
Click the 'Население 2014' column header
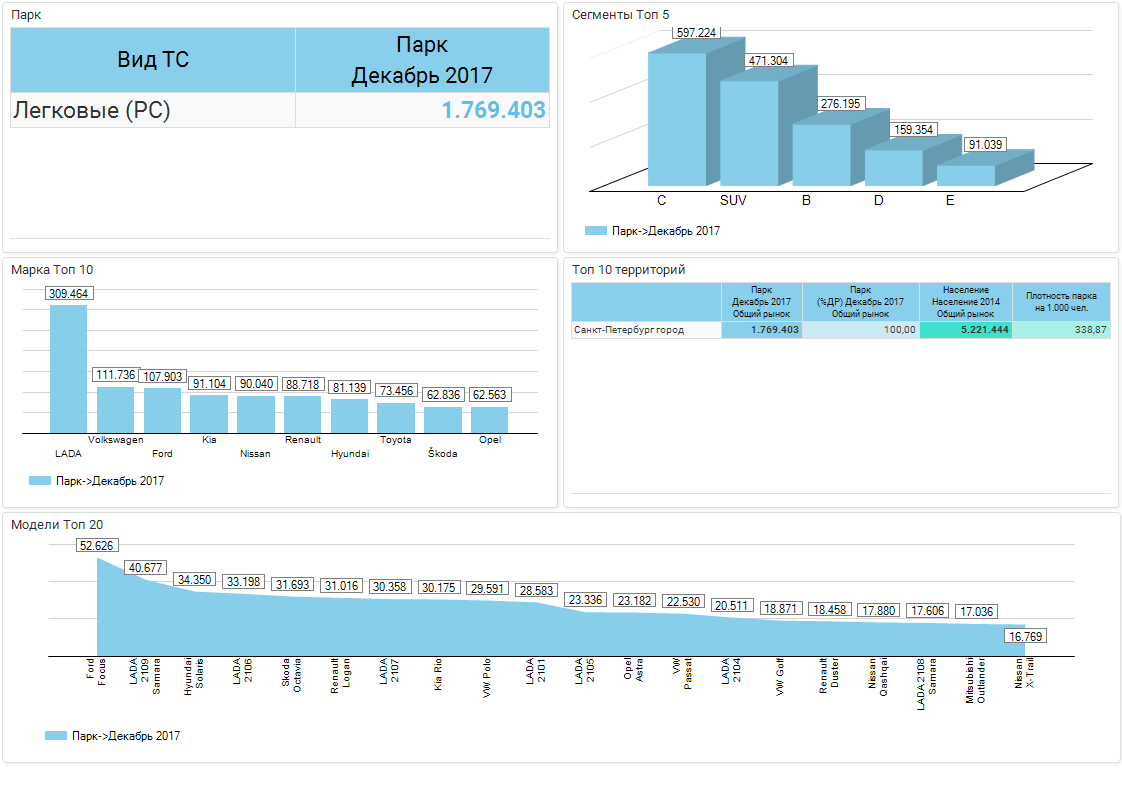(x=965, y=302)
